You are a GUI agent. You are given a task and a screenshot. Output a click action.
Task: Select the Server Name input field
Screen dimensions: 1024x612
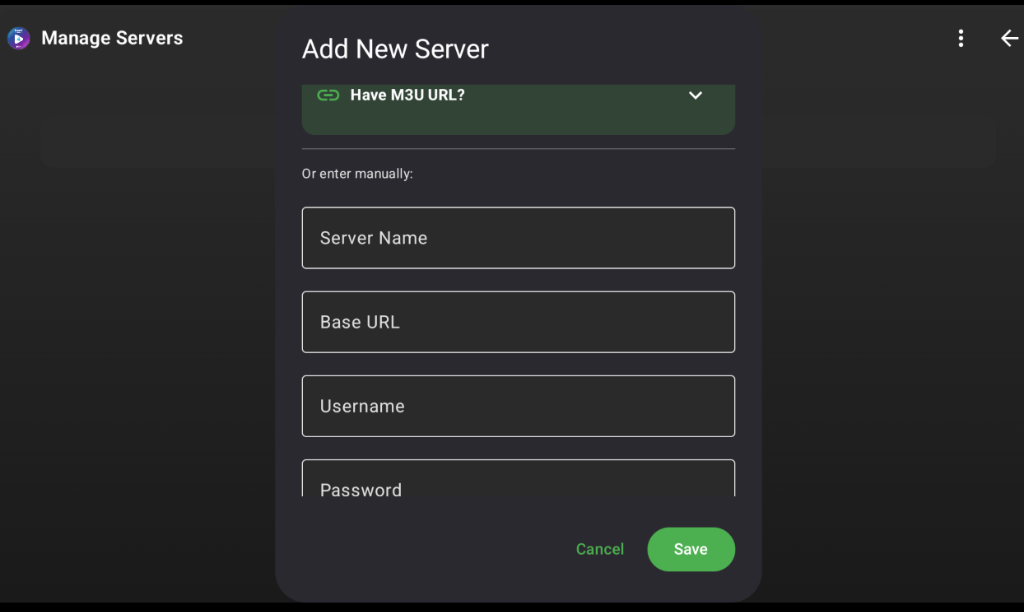[x=518, y=238]
